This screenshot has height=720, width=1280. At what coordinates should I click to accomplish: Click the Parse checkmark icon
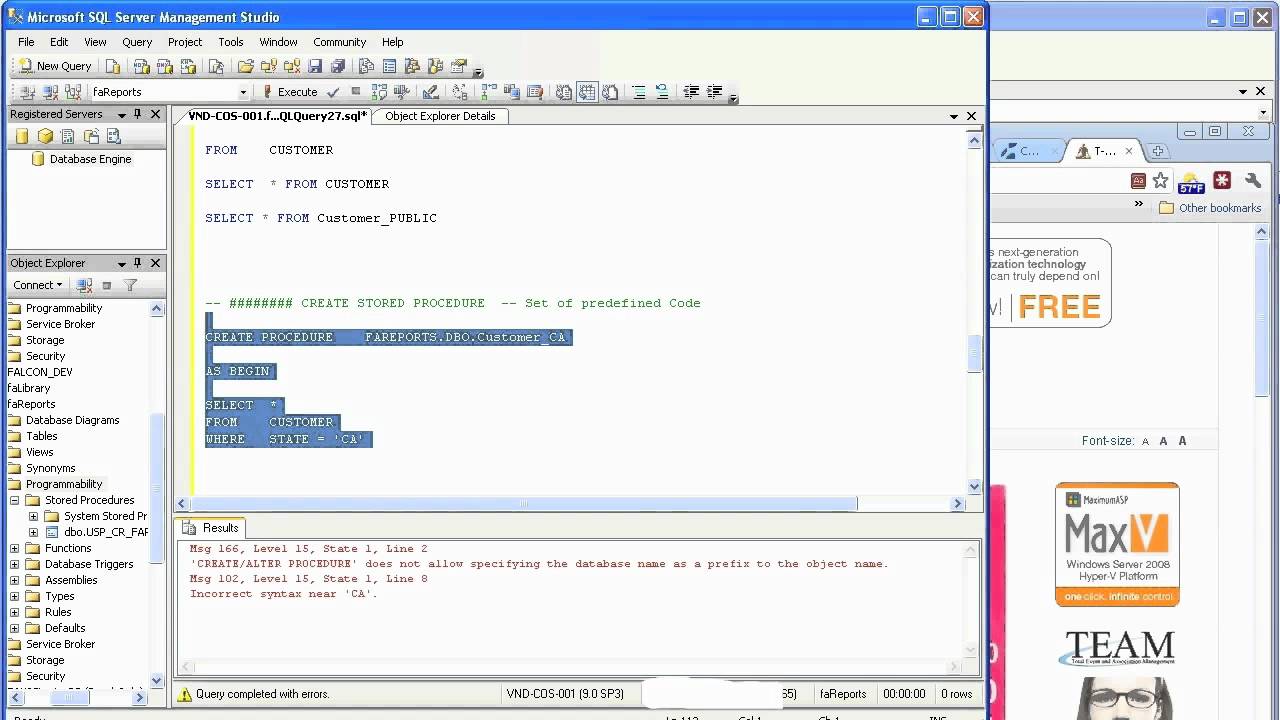coord(333,92)
